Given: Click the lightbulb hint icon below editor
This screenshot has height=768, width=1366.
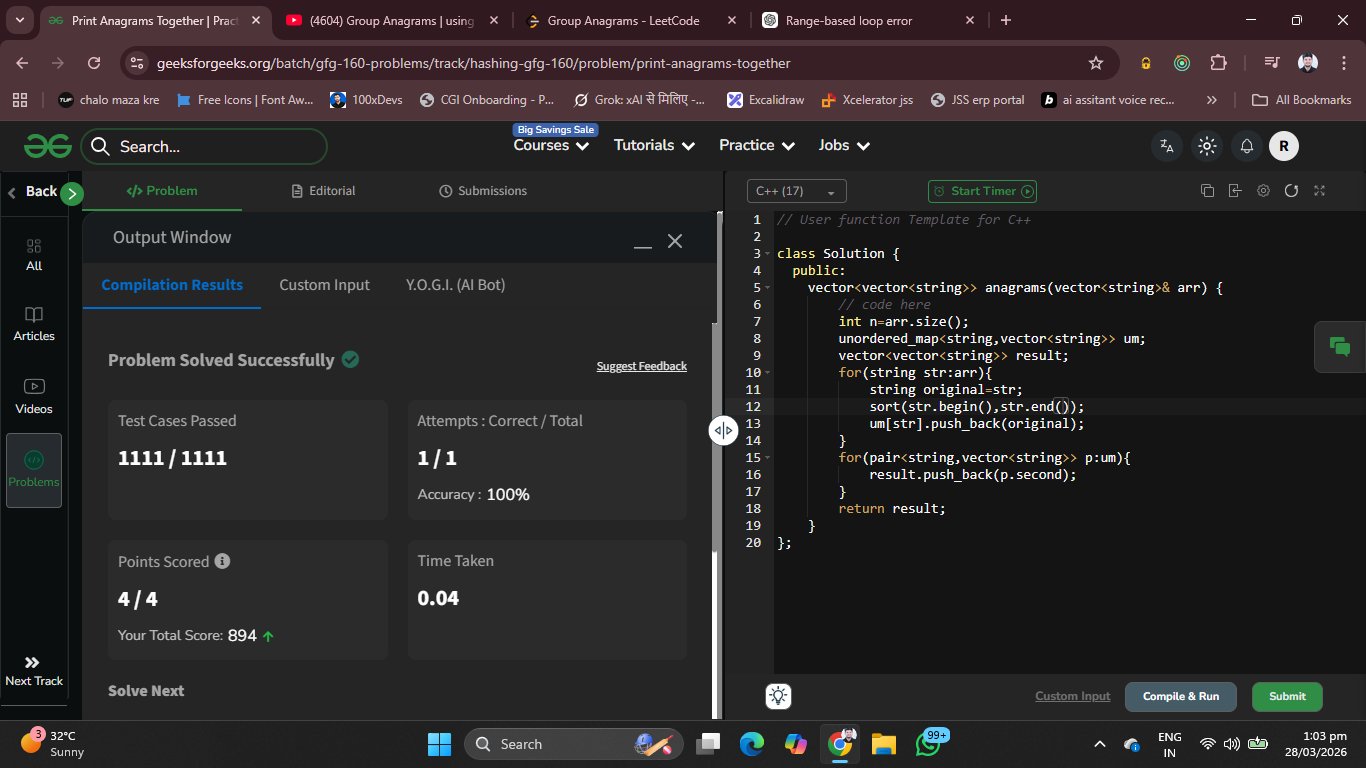Looking at the screenshot, I should point(778,697).
